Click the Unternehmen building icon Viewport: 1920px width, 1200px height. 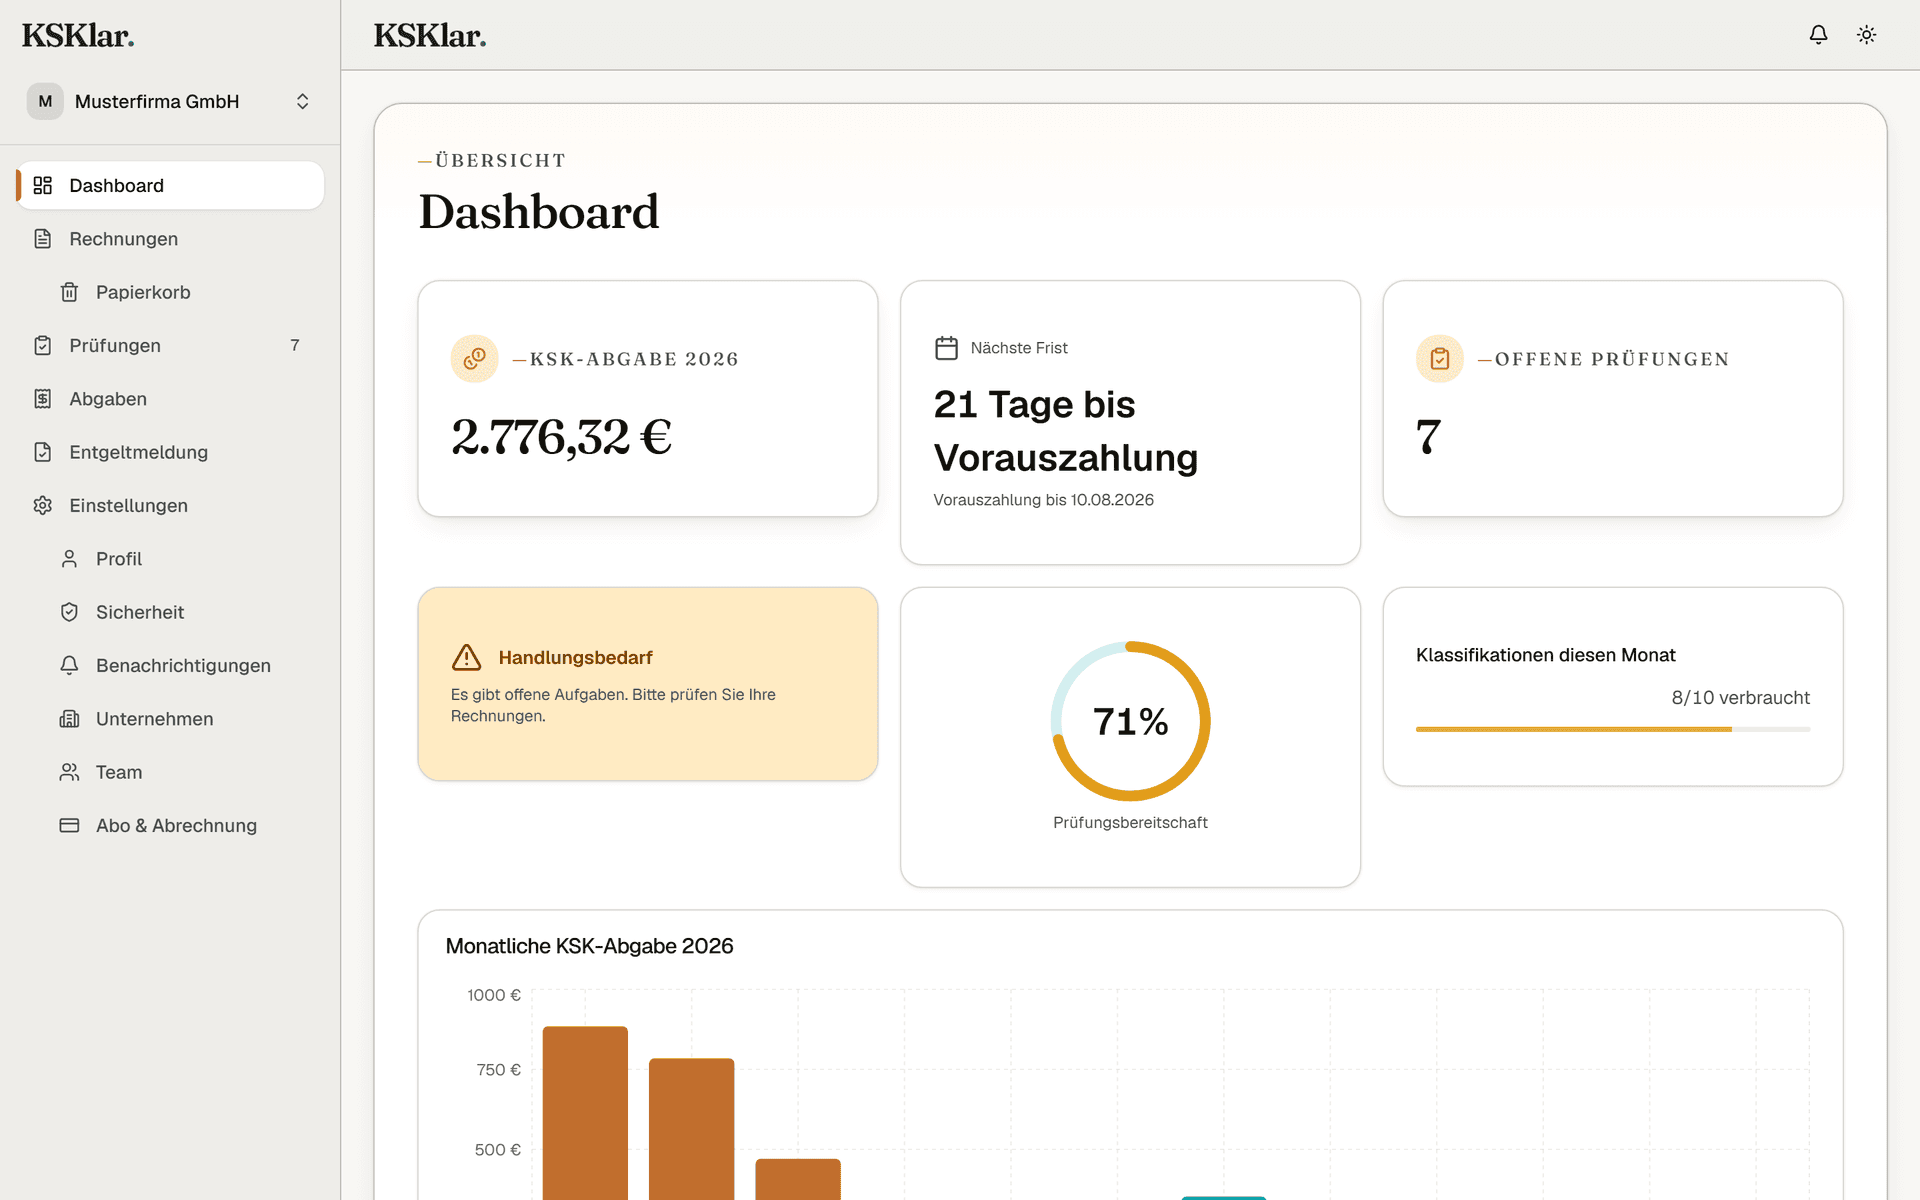click(69, 719)
